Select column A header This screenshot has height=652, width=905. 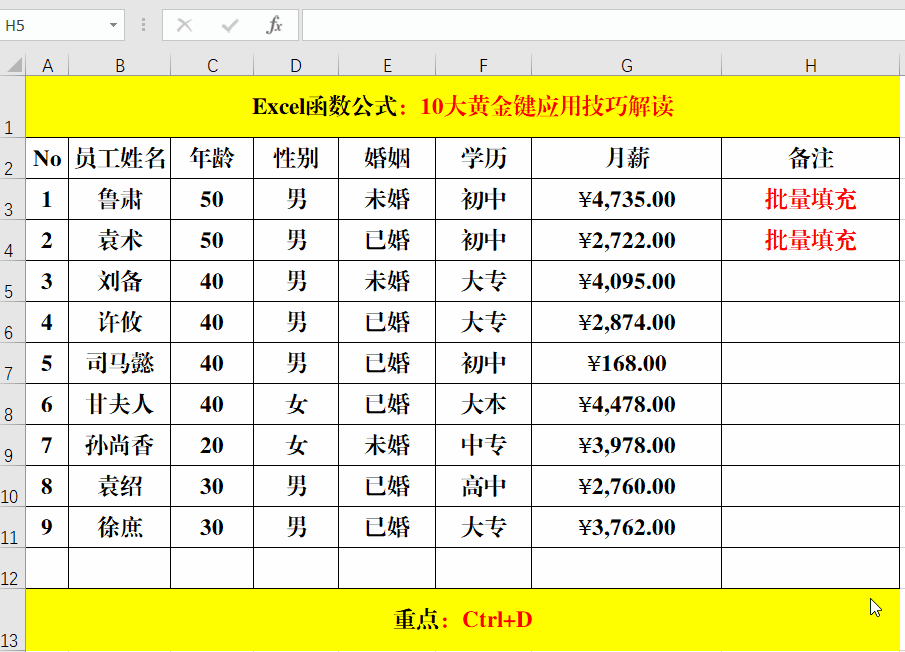point(47,65)
